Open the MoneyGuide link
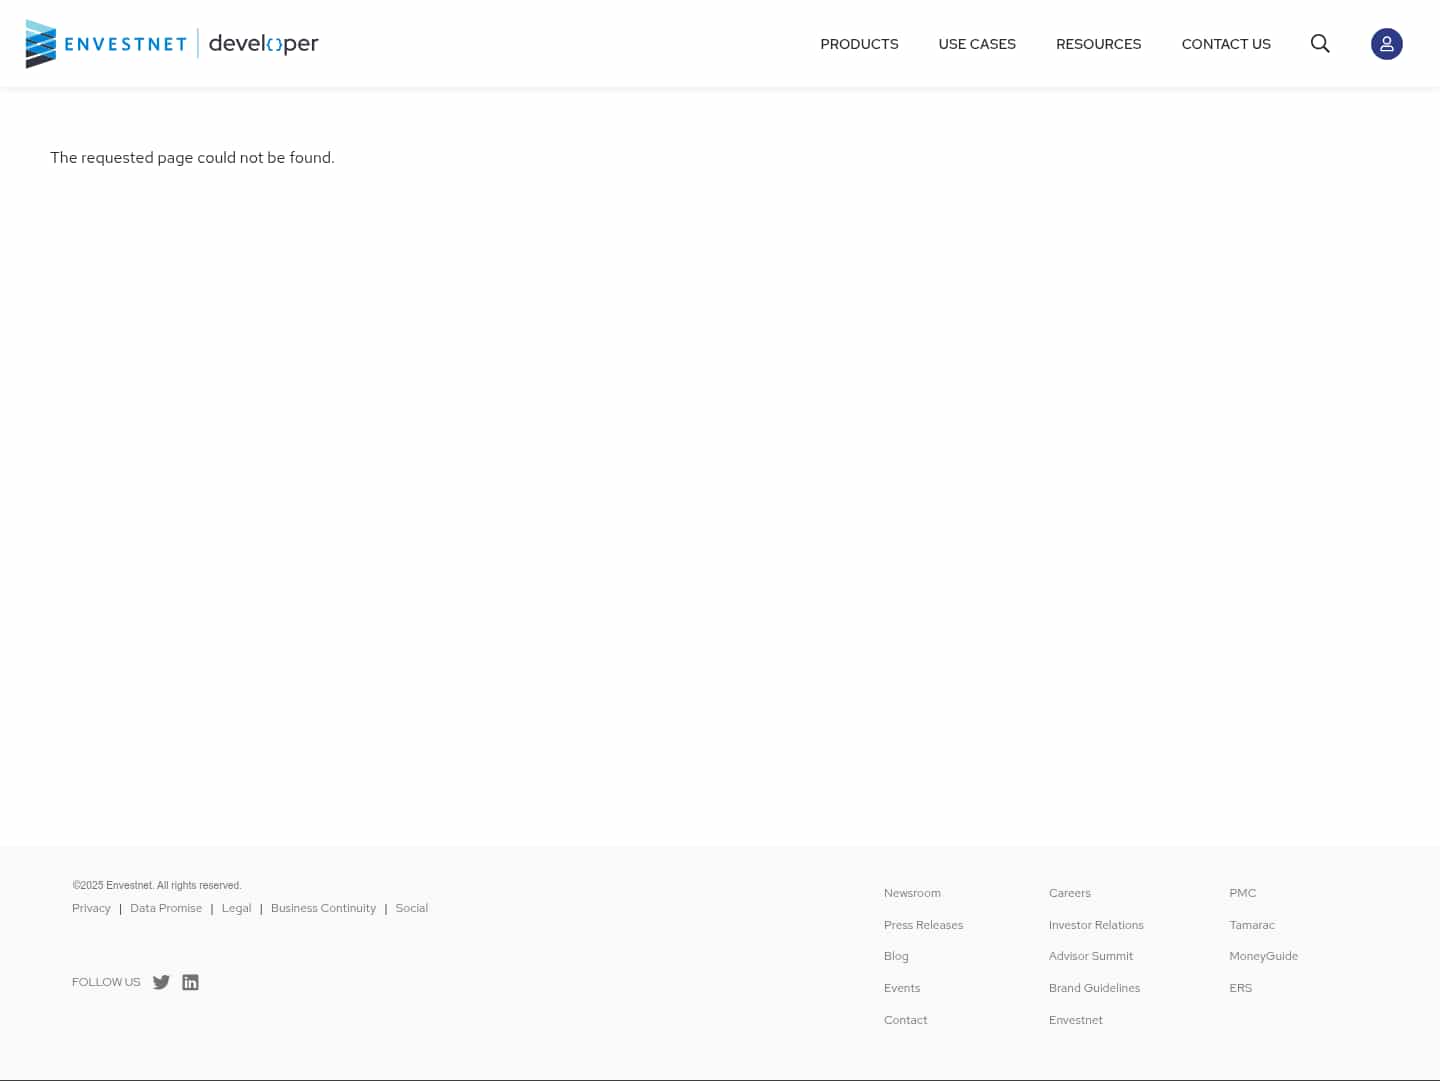The width and height of the screenshot is (1440, 1081). 1263,956
